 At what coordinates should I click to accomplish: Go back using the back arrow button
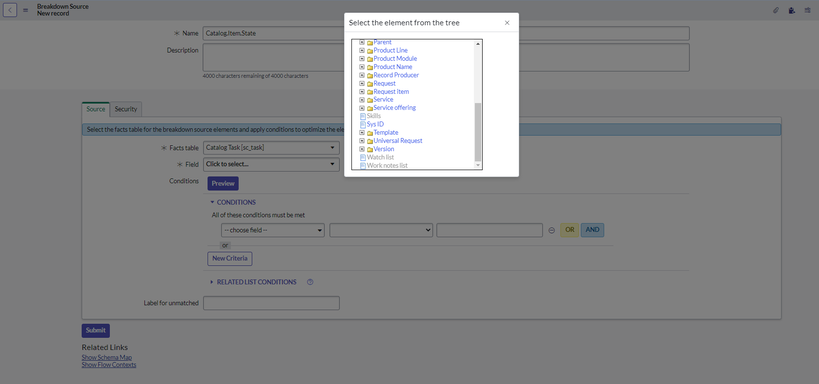(10, 10)
